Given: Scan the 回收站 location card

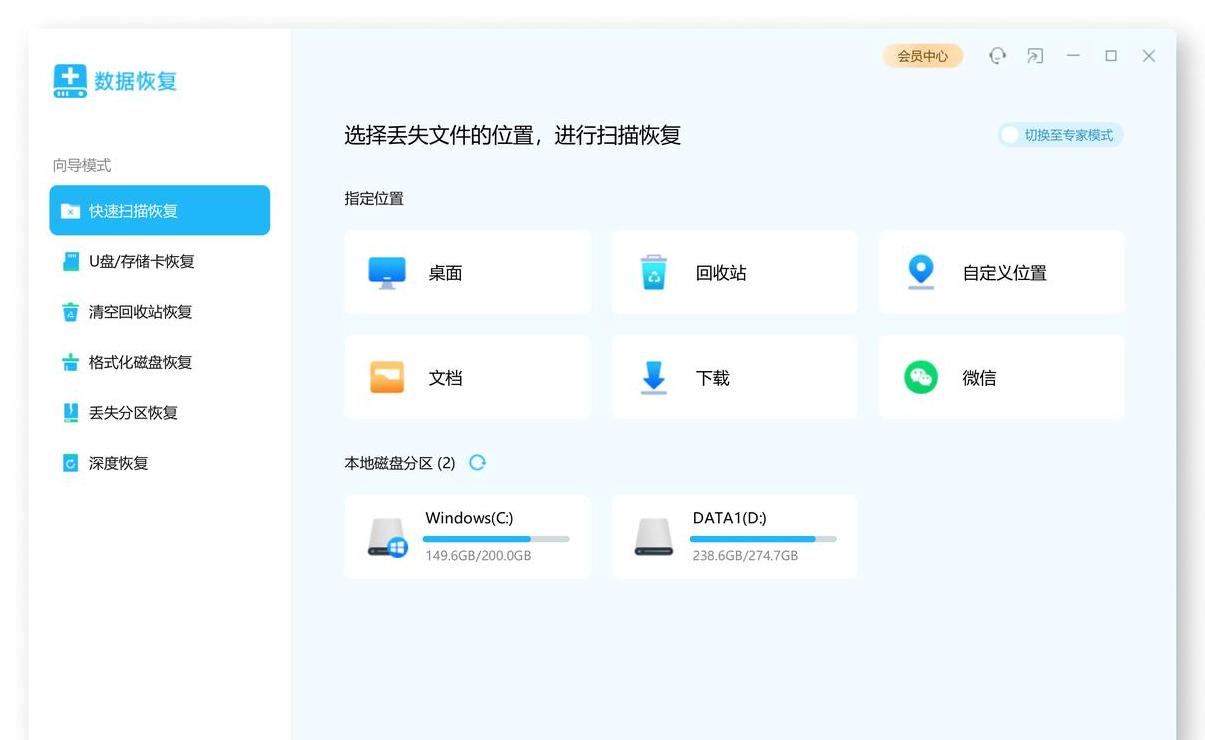Looking at the screenshot, I should (735, 272).
